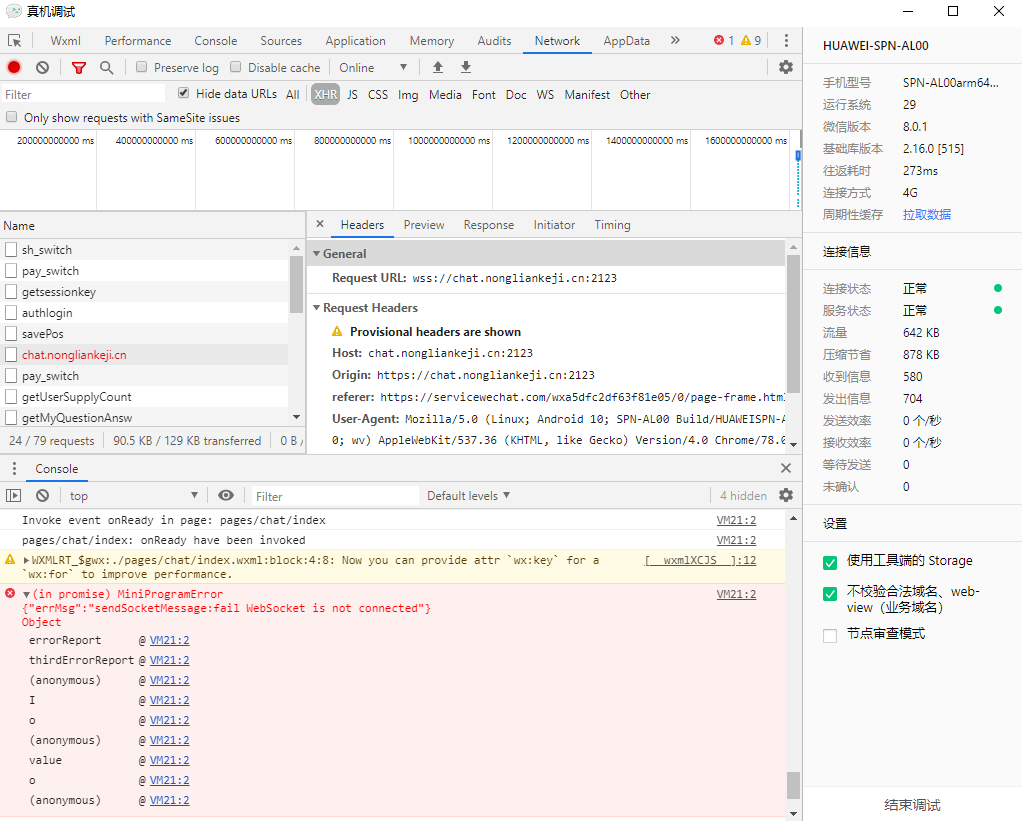
Task: Switch to the Preview tab
Action: click(x=423, y=225)
